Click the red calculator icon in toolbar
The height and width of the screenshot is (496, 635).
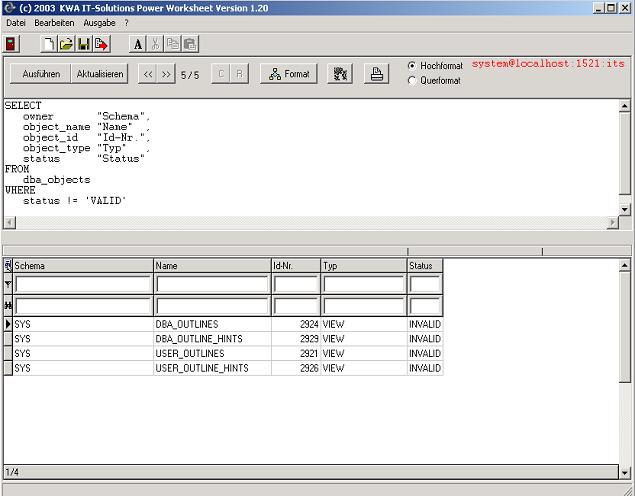tap(11, 44)
